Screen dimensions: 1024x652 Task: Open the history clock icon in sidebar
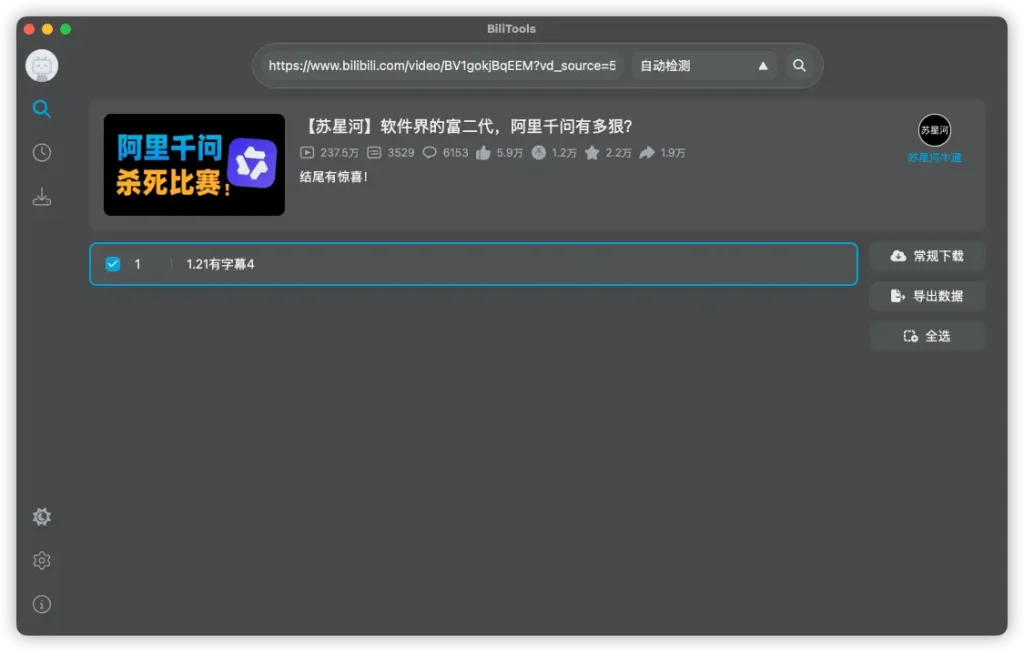[42, 153]
